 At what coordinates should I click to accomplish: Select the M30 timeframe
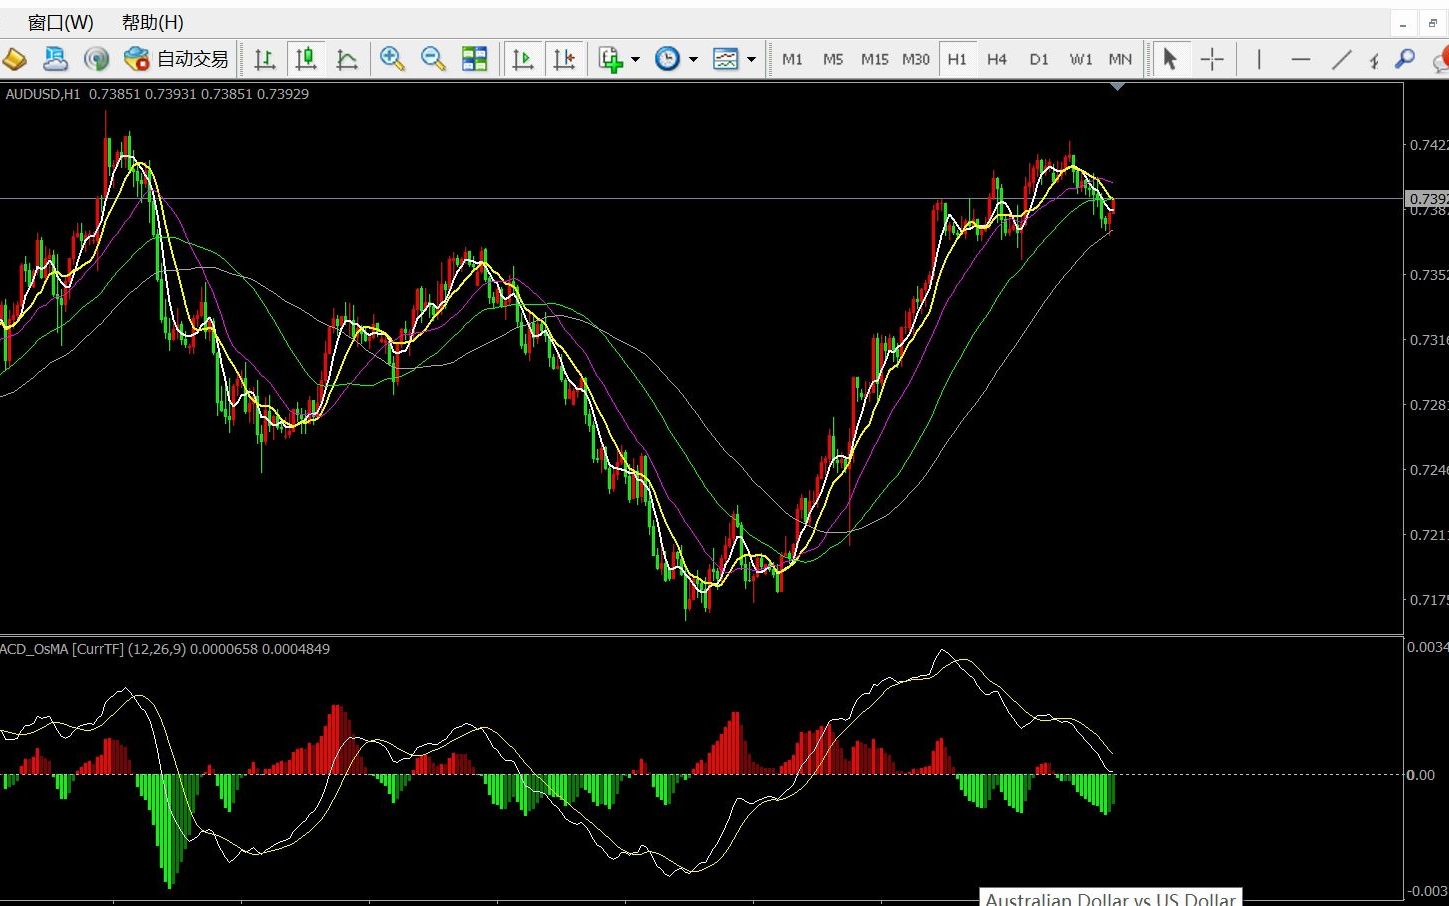tap(916, 59)
